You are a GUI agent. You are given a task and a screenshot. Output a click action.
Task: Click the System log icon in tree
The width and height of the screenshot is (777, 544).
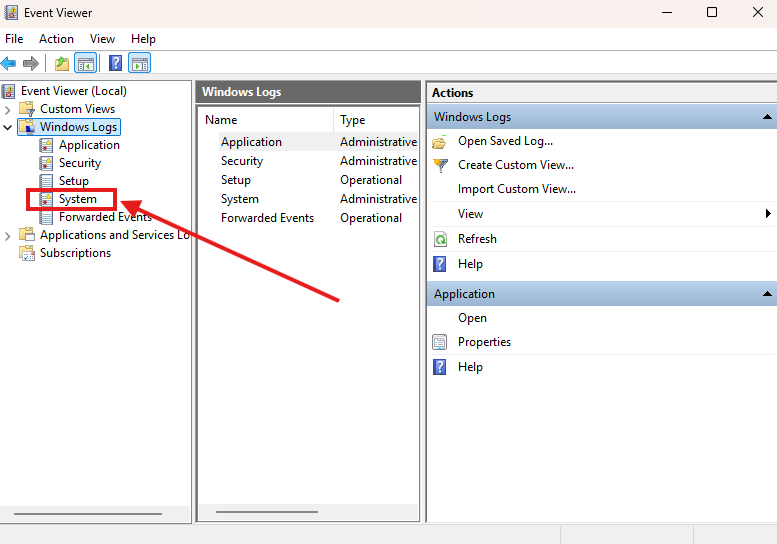tap(46, 199)
